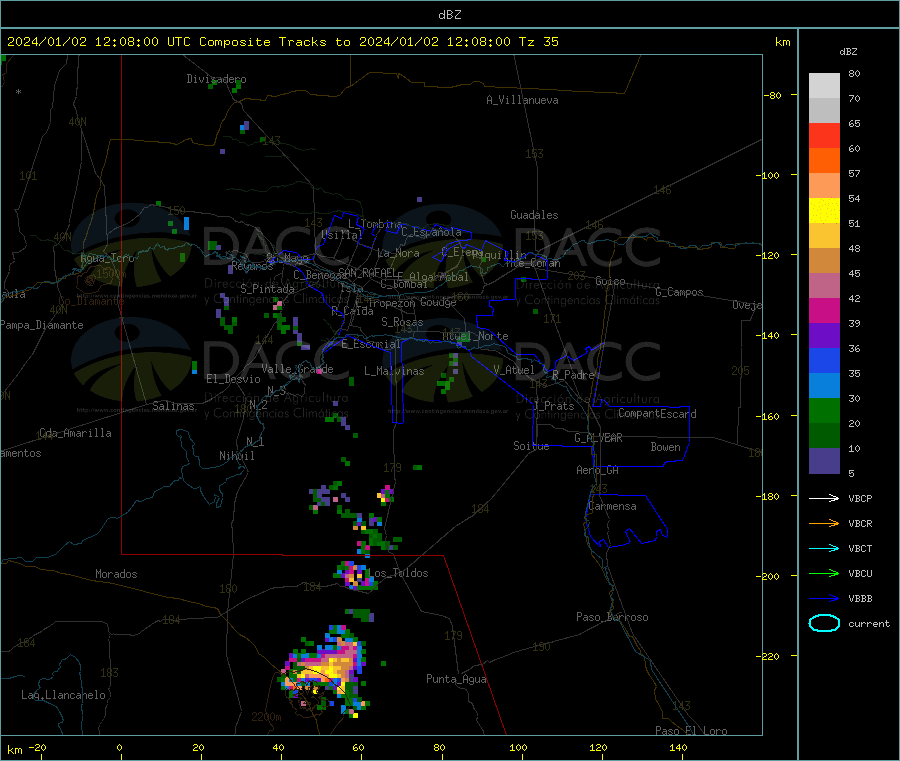Click the storm echo beside Los_Toldos
Image resolution: width=900 pixels, height=761 pixels.
(356, 576)
